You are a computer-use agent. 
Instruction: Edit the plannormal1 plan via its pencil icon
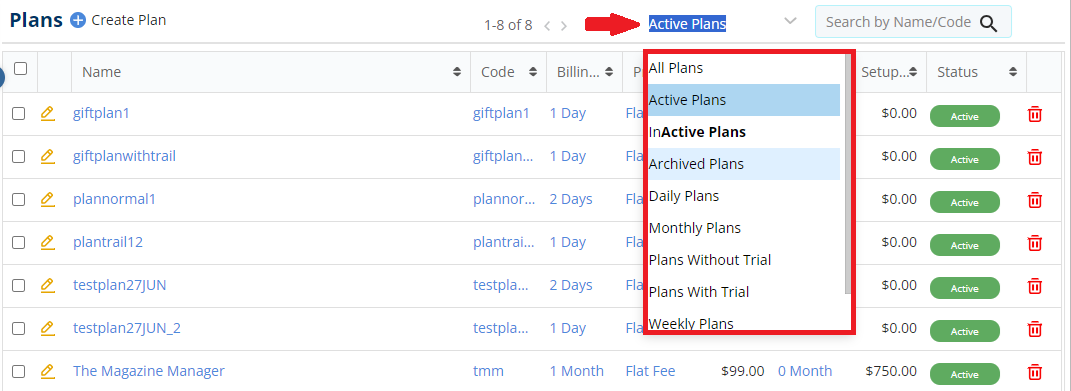(47, 199)
